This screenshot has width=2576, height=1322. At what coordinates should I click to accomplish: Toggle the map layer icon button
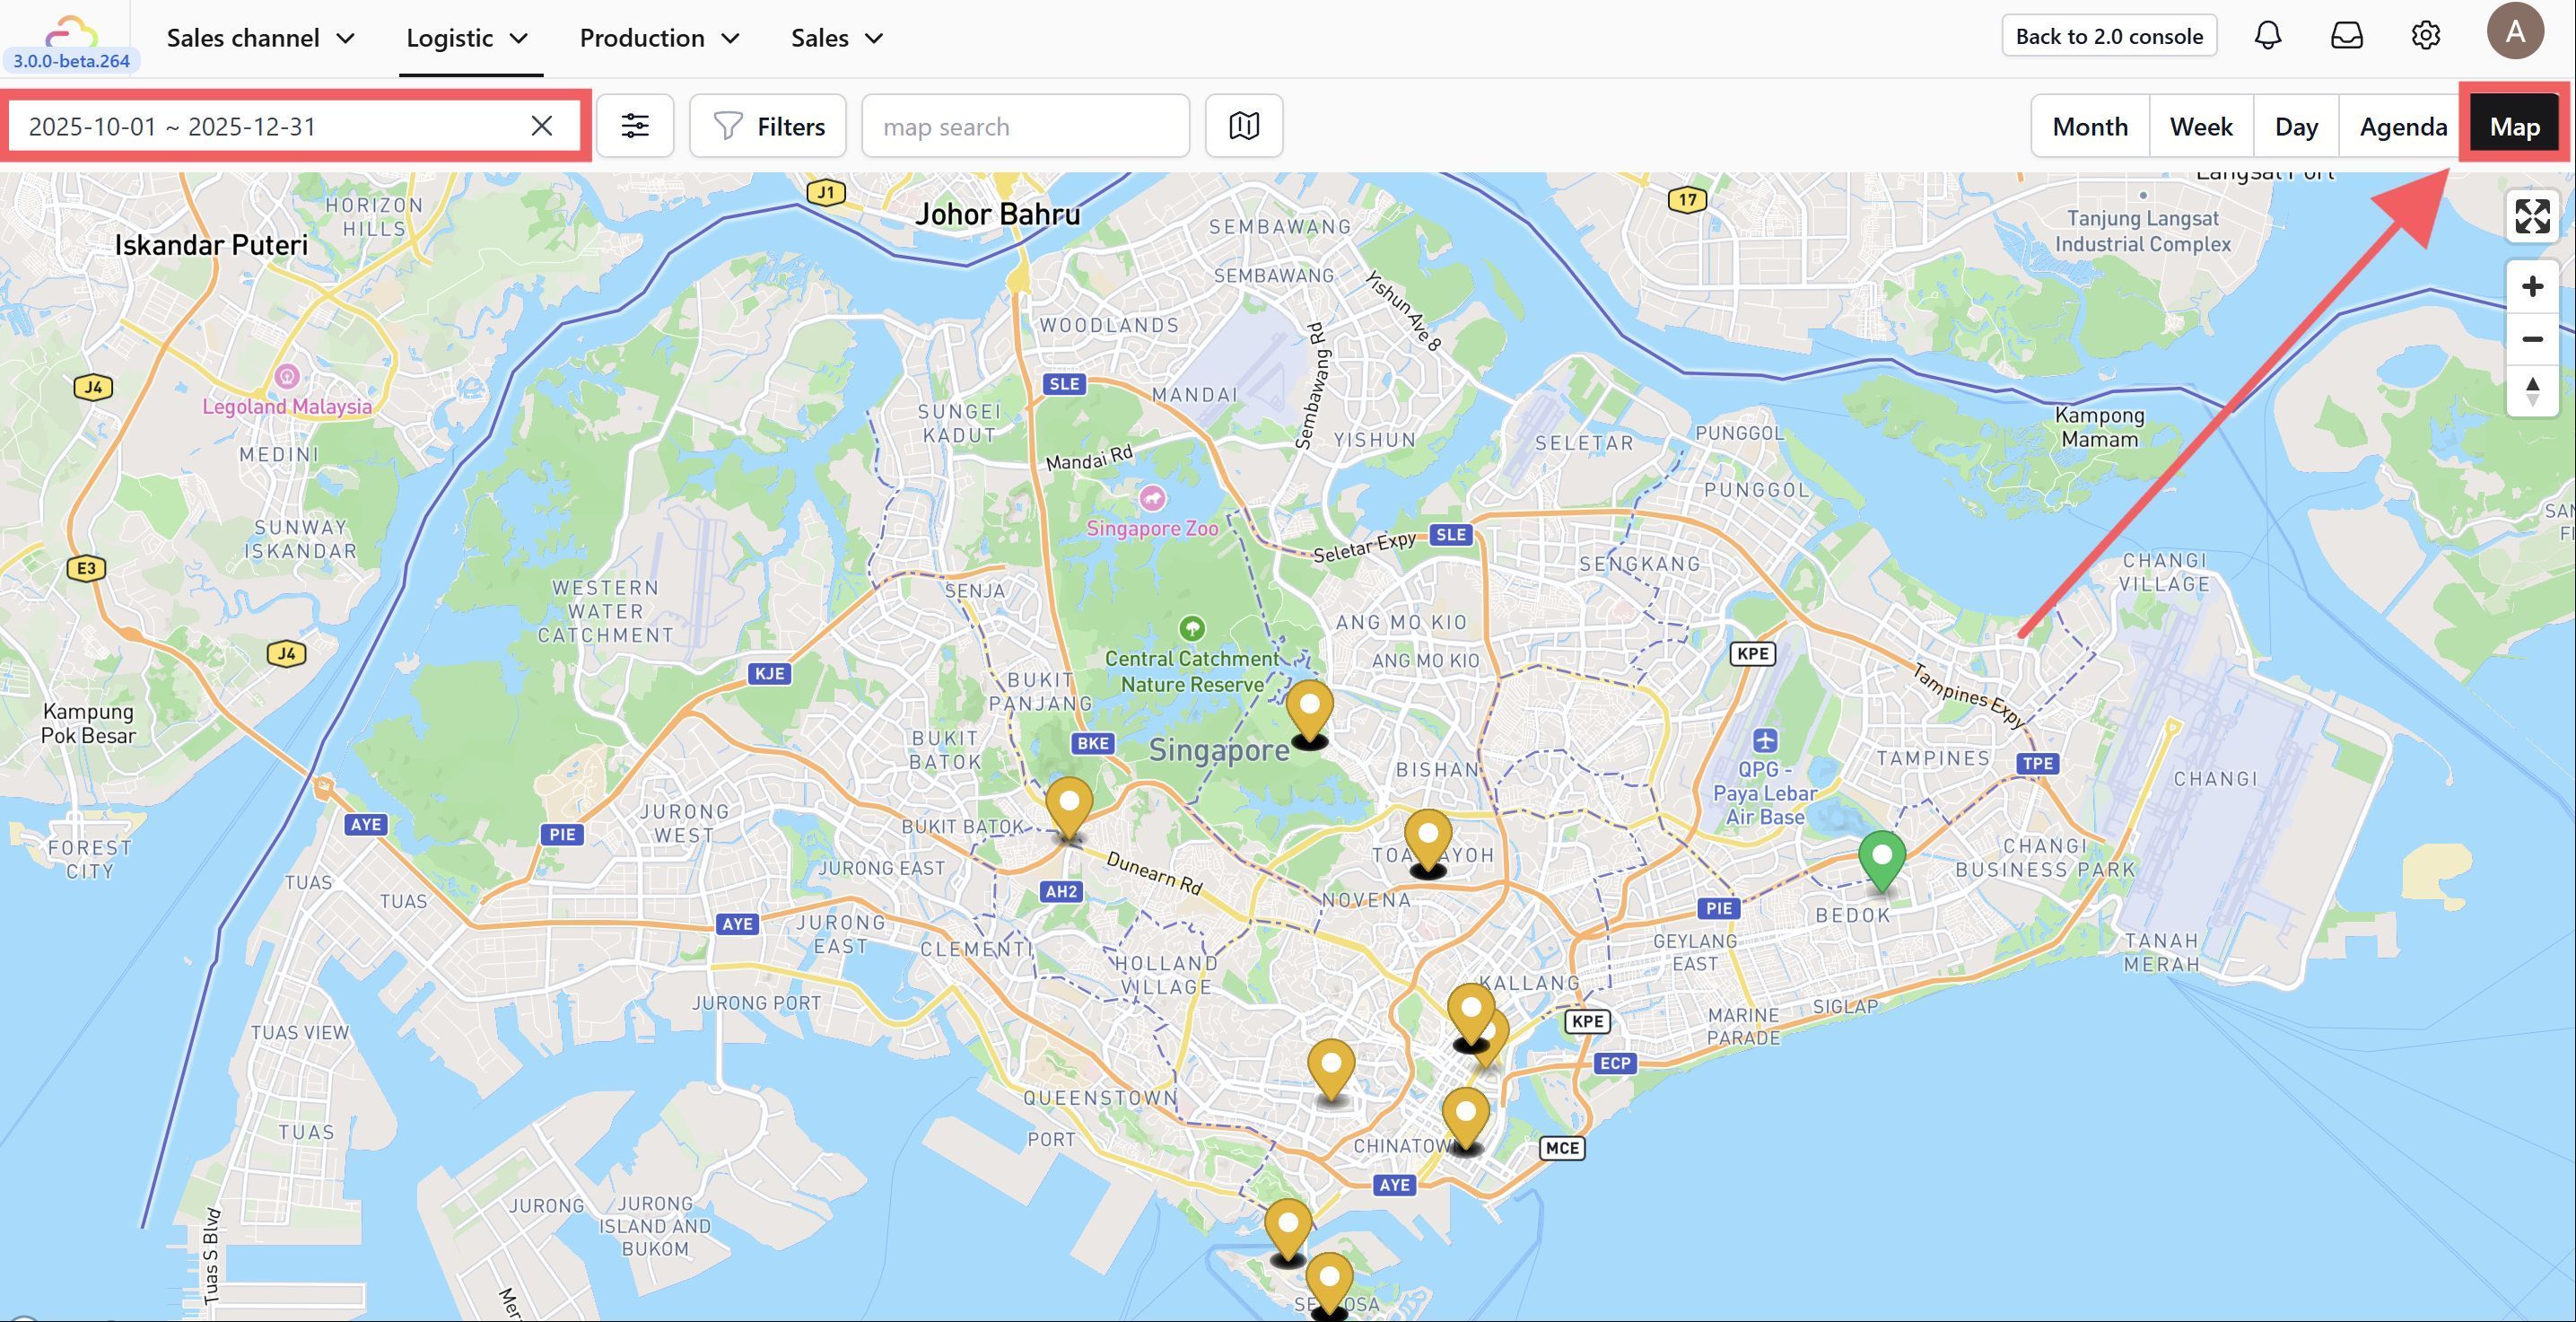(x=1243, y=126)
